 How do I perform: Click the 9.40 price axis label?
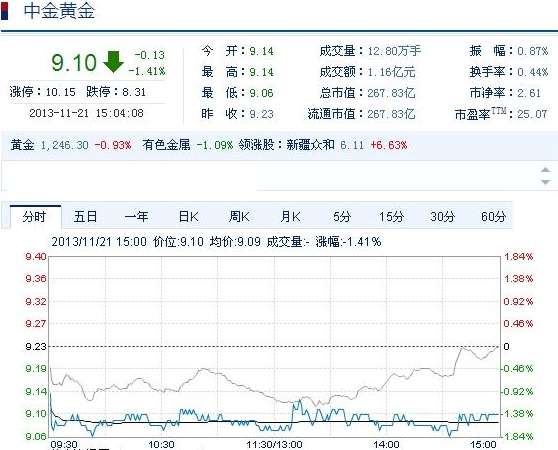pos(36,256)
